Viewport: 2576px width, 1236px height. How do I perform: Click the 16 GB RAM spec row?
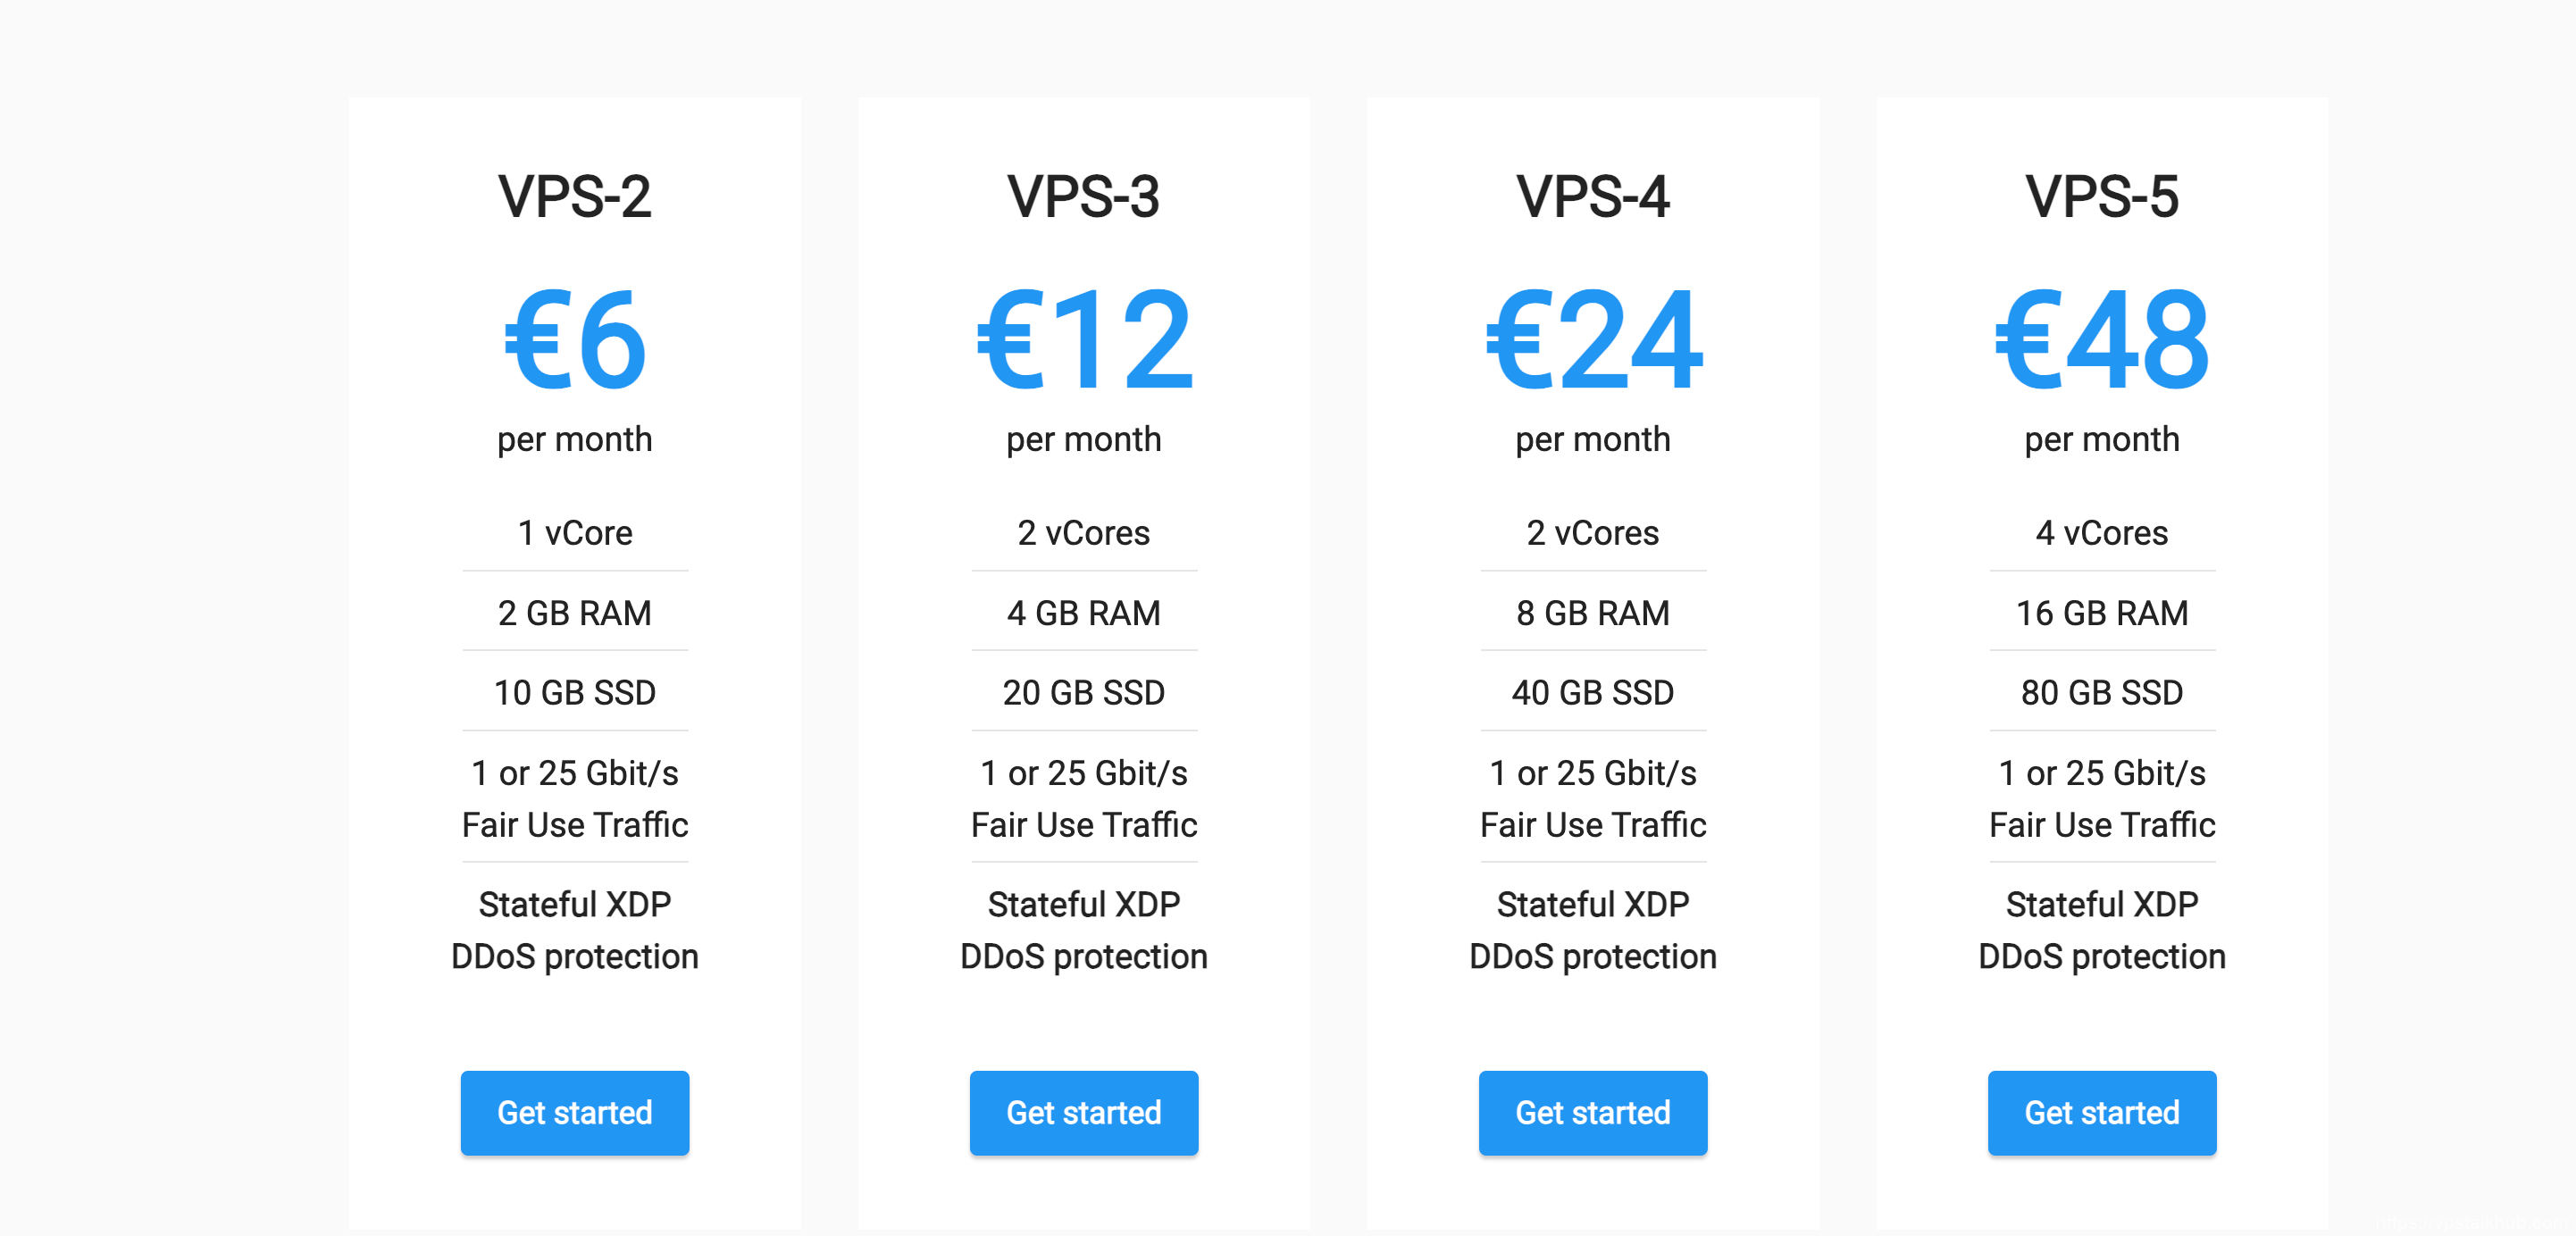click(2101, 613)
